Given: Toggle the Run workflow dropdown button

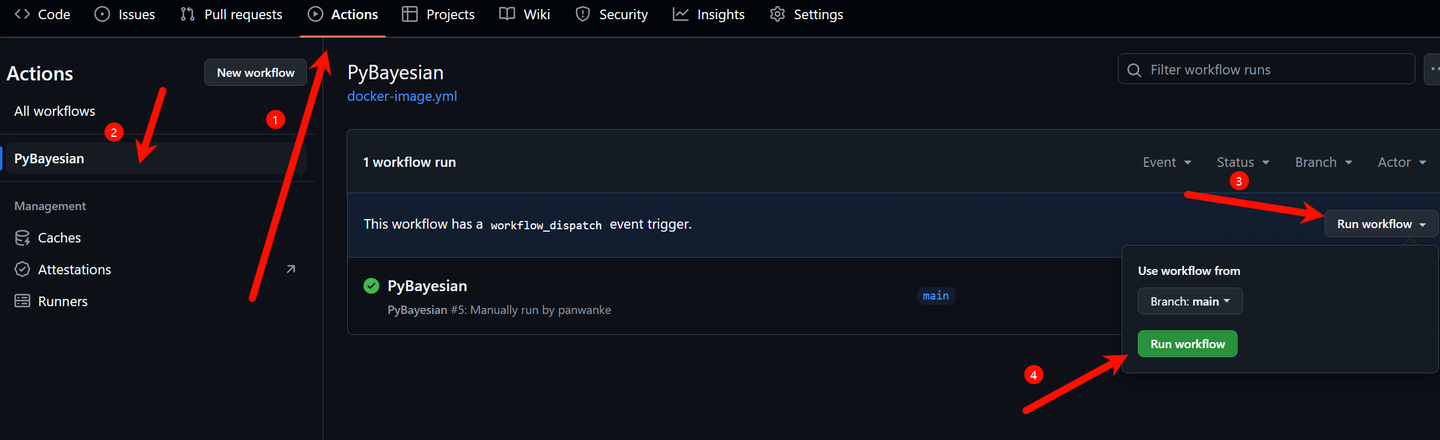Looking at the screenshot, I should (1381, 224).
